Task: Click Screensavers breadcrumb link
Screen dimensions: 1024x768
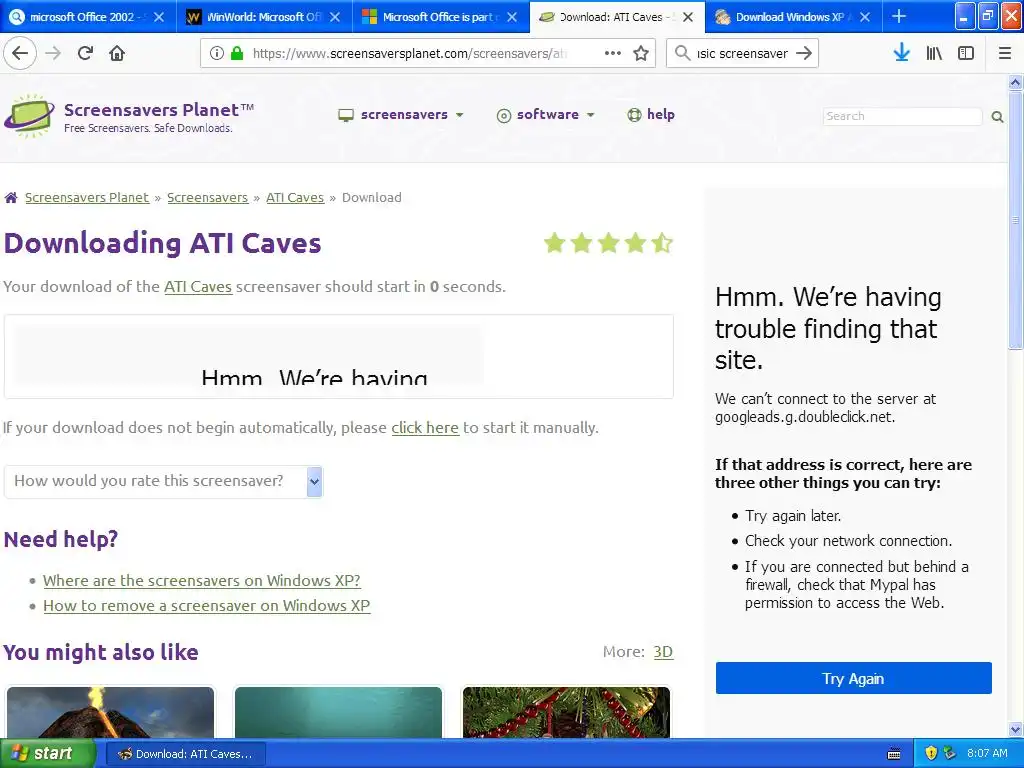Action: (x=208, y=197)
